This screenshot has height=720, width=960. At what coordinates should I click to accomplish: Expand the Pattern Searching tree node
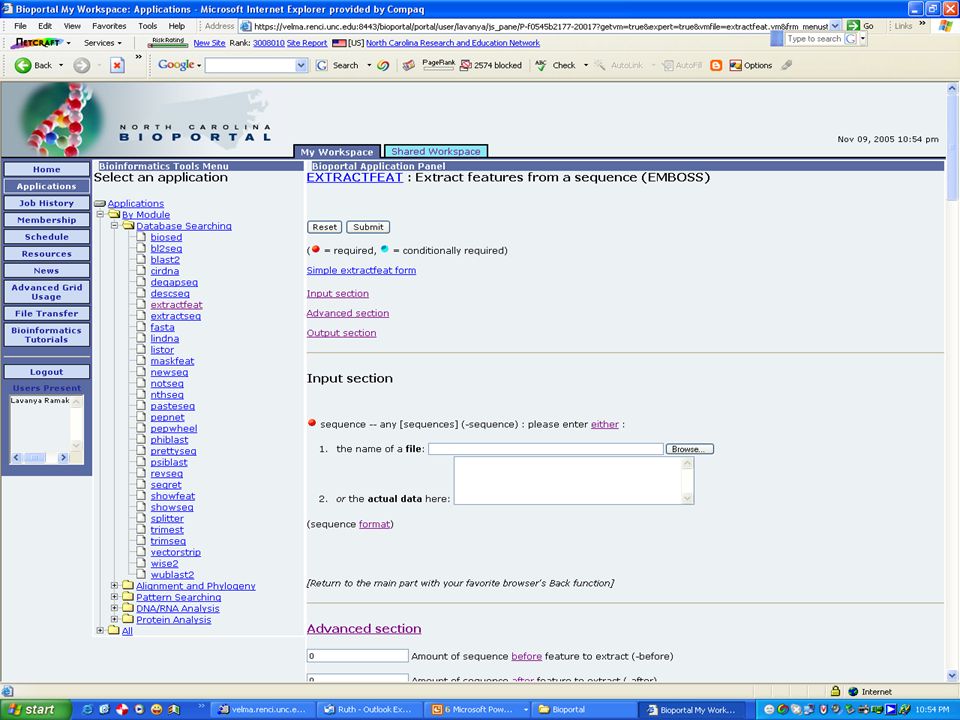114,597
